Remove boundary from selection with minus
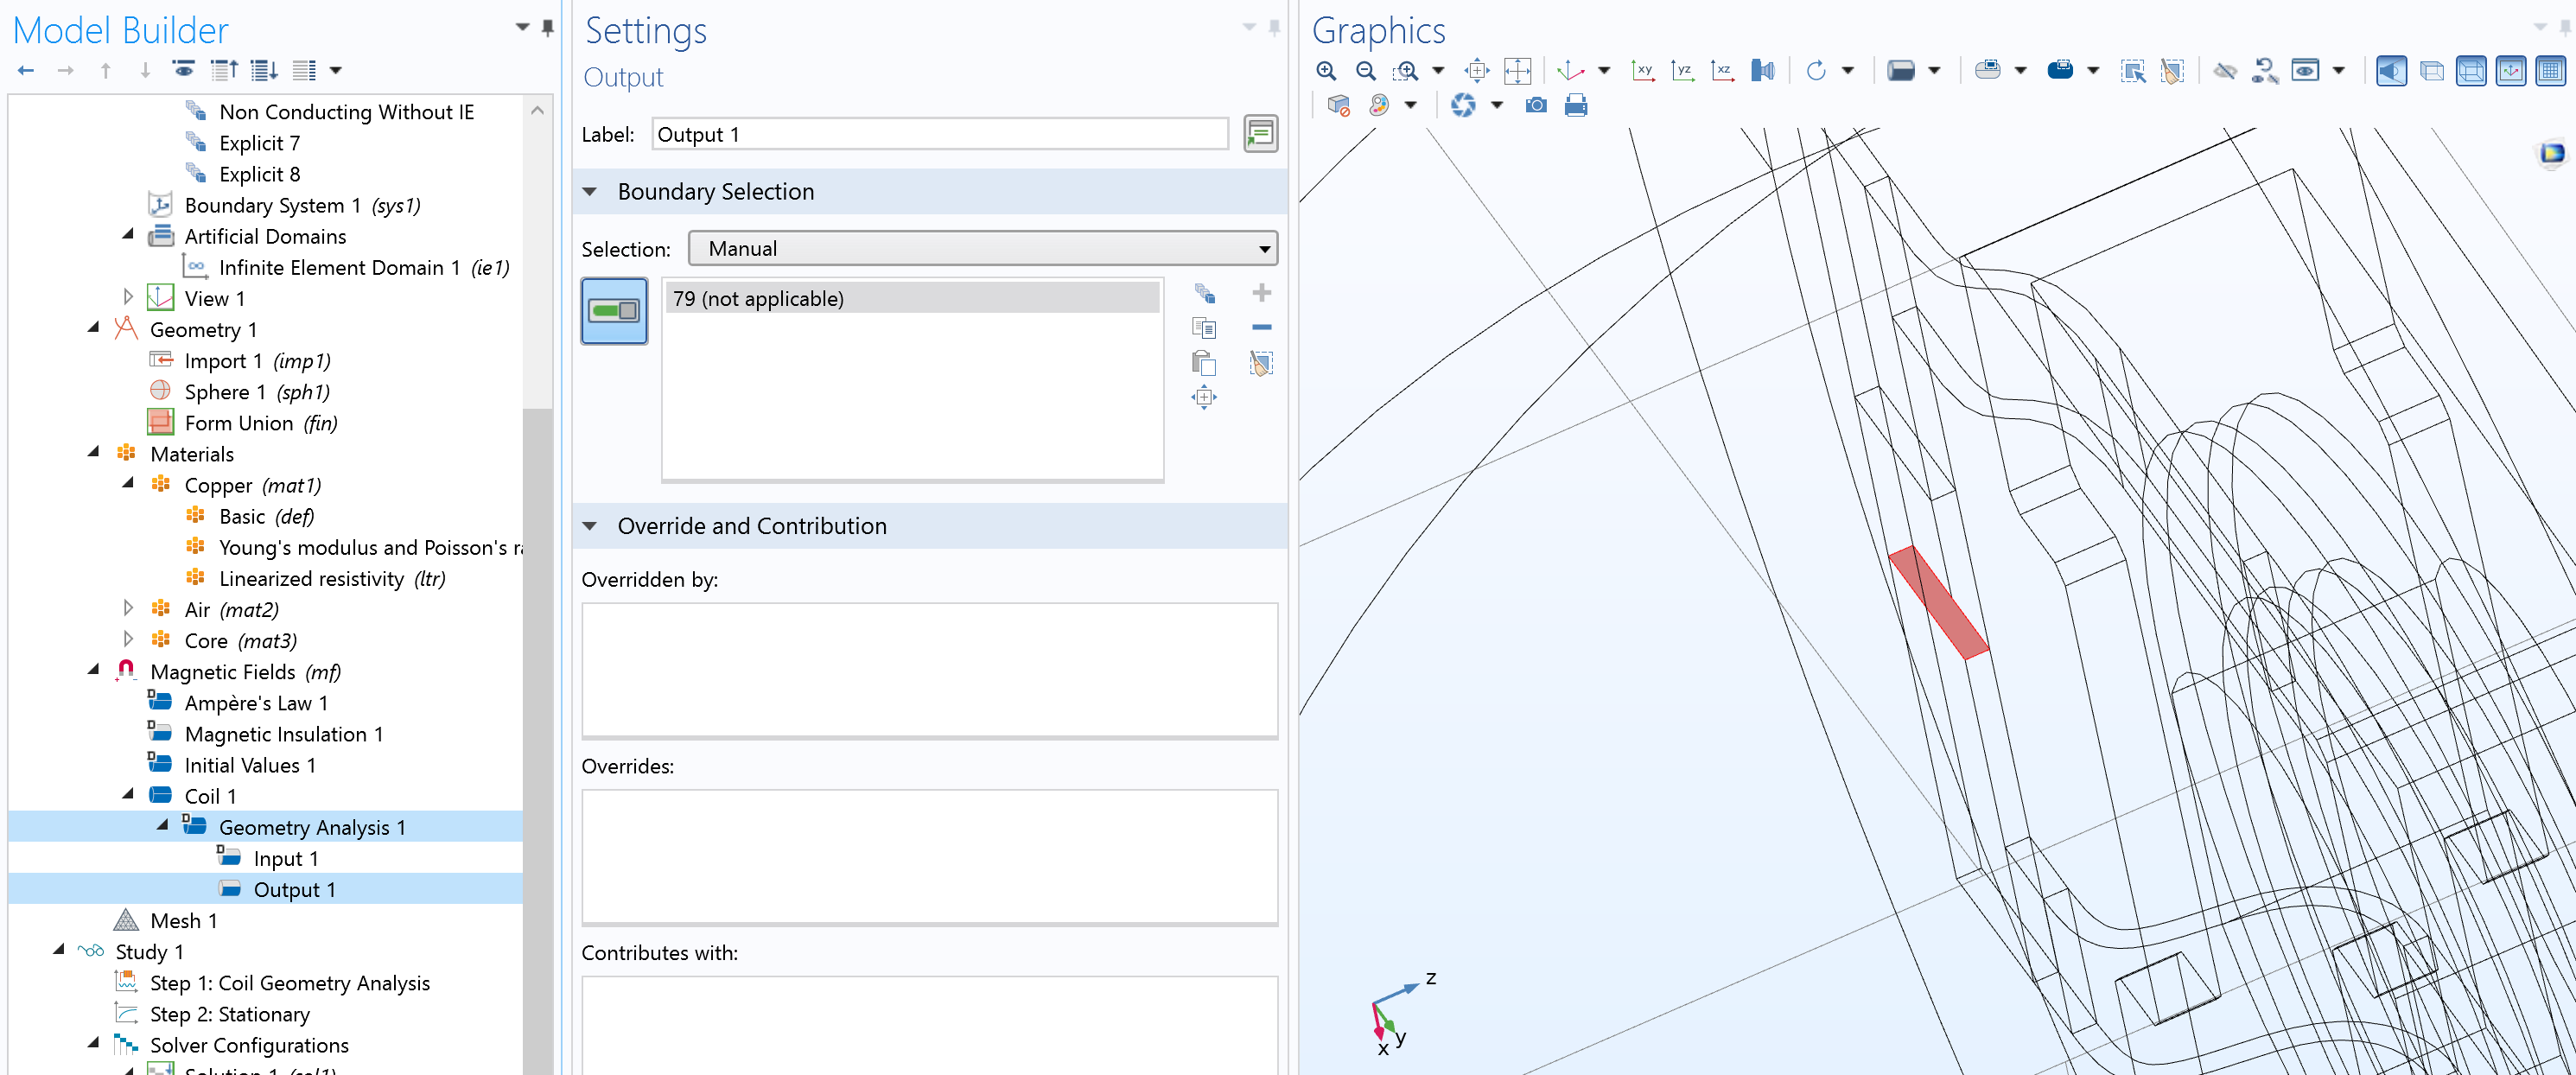Screen dimensions: 2576x1075 click(x=1262, y=327)
